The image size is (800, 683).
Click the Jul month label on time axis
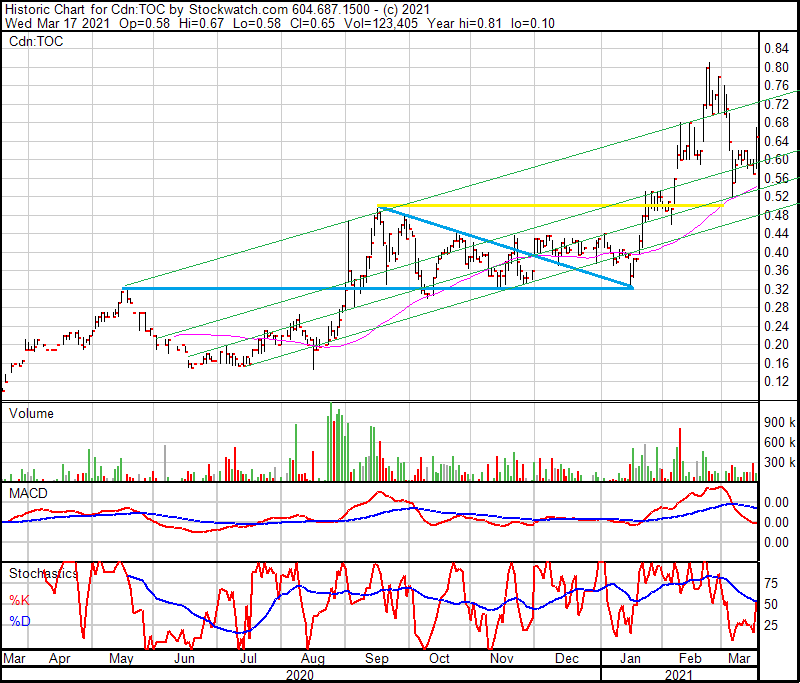[248, 658]
